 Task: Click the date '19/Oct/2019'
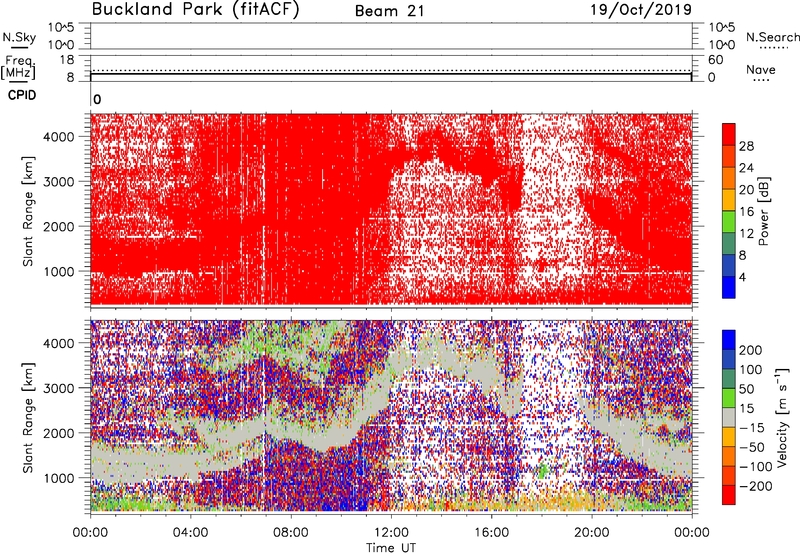tap(641, 10)
